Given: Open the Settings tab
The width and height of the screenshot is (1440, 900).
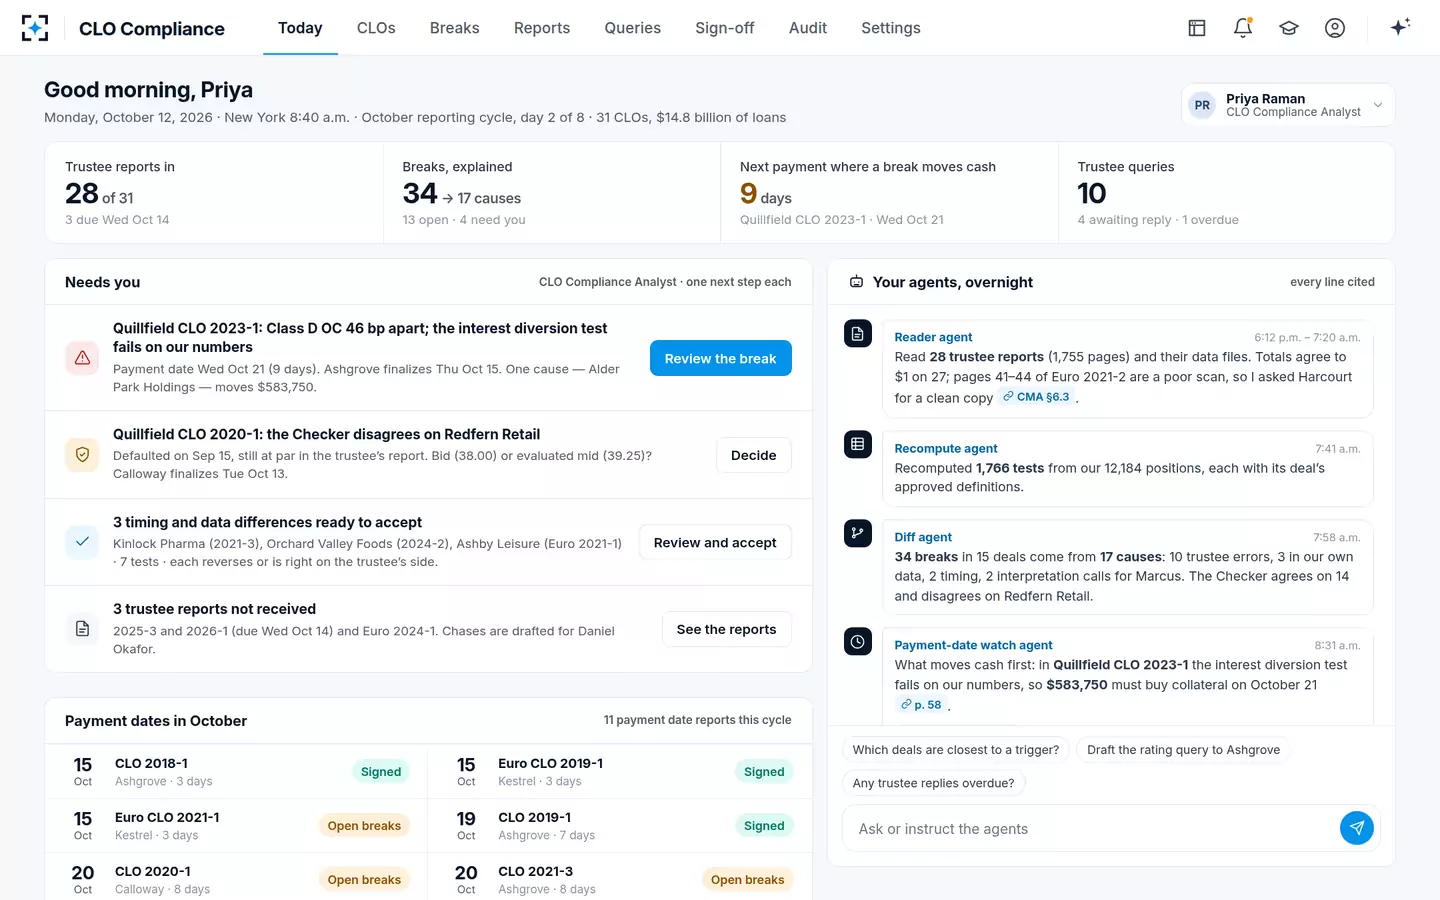Looking at the screenshot, I should pyautogui.click(x=891, y=28).
